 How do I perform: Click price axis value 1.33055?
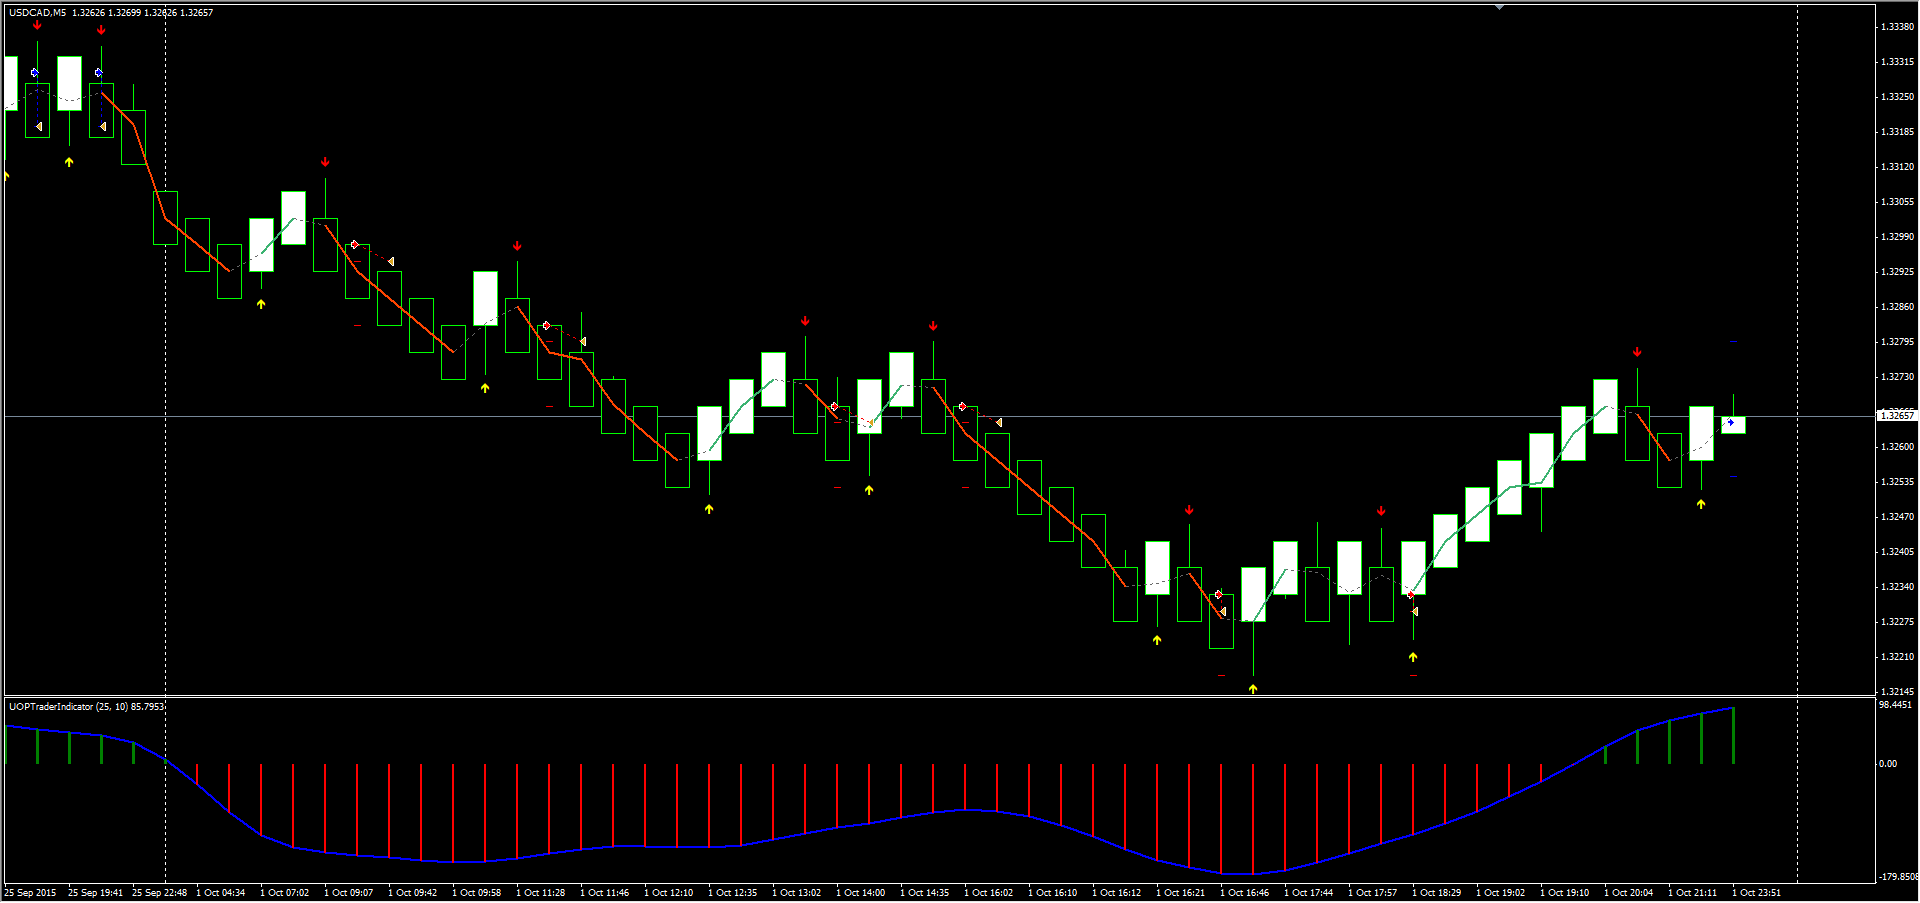click(x=1898, y=202)
